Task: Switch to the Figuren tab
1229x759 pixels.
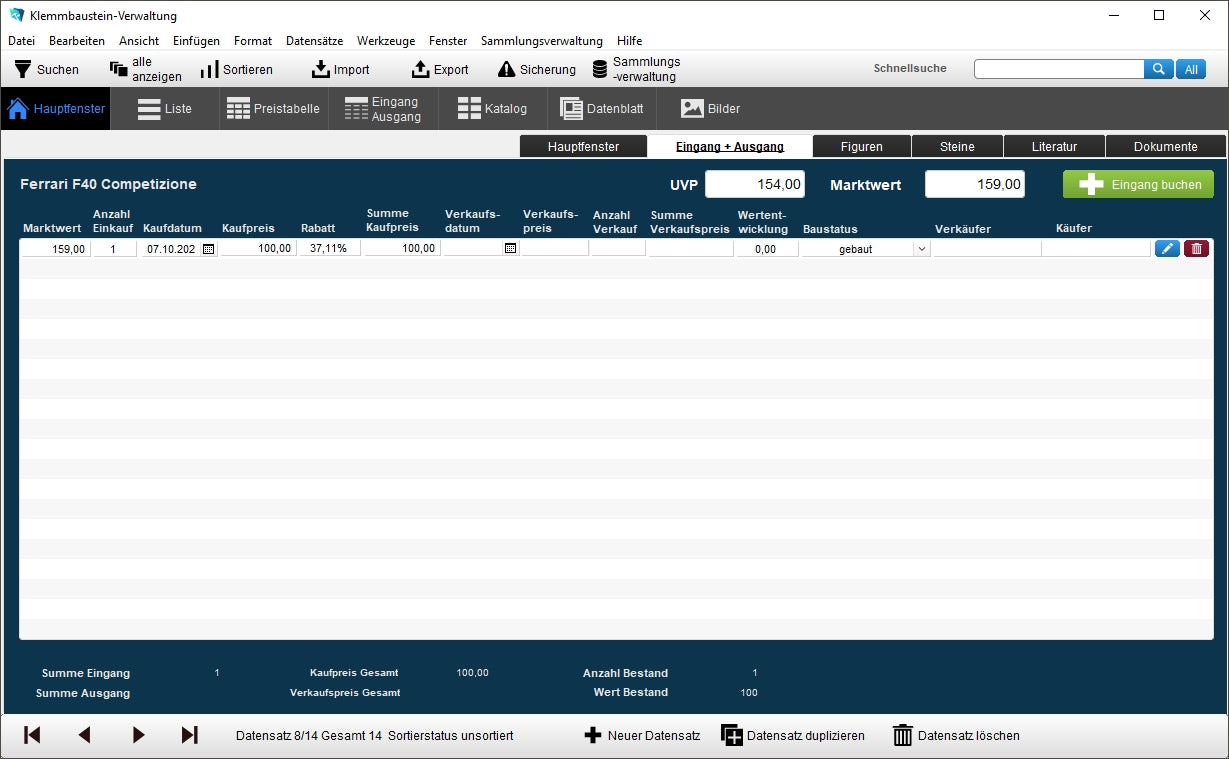Action: 861,147
